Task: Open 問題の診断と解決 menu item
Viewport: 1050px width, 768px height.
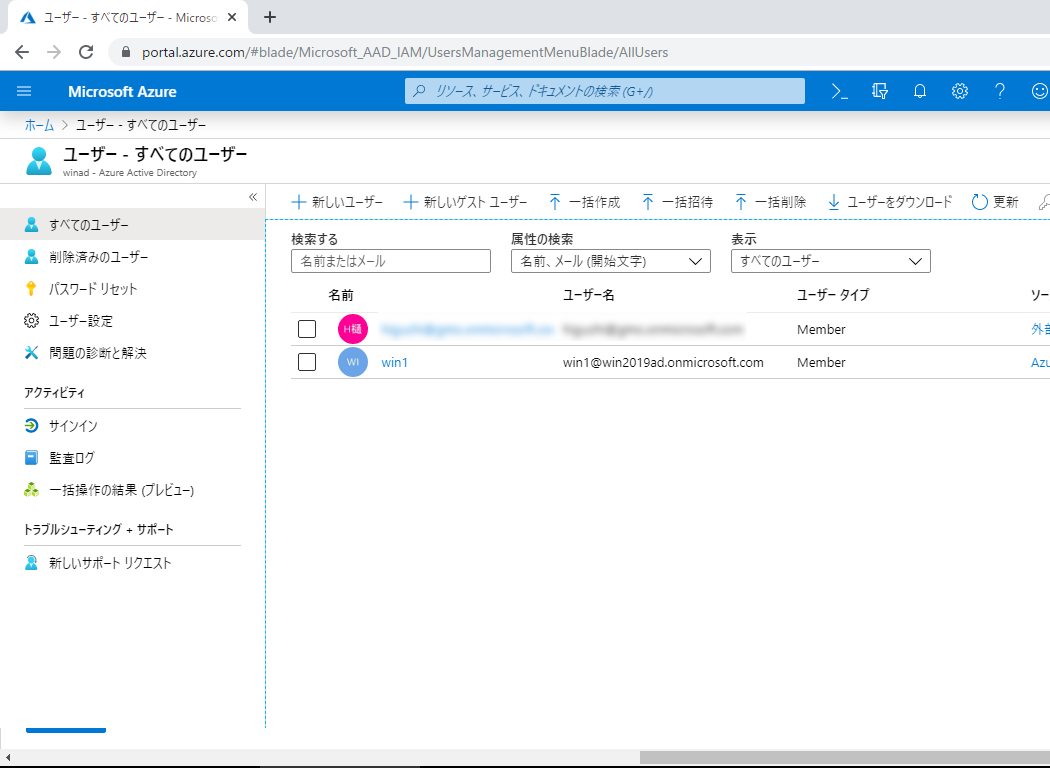Action: coord(133,353)
